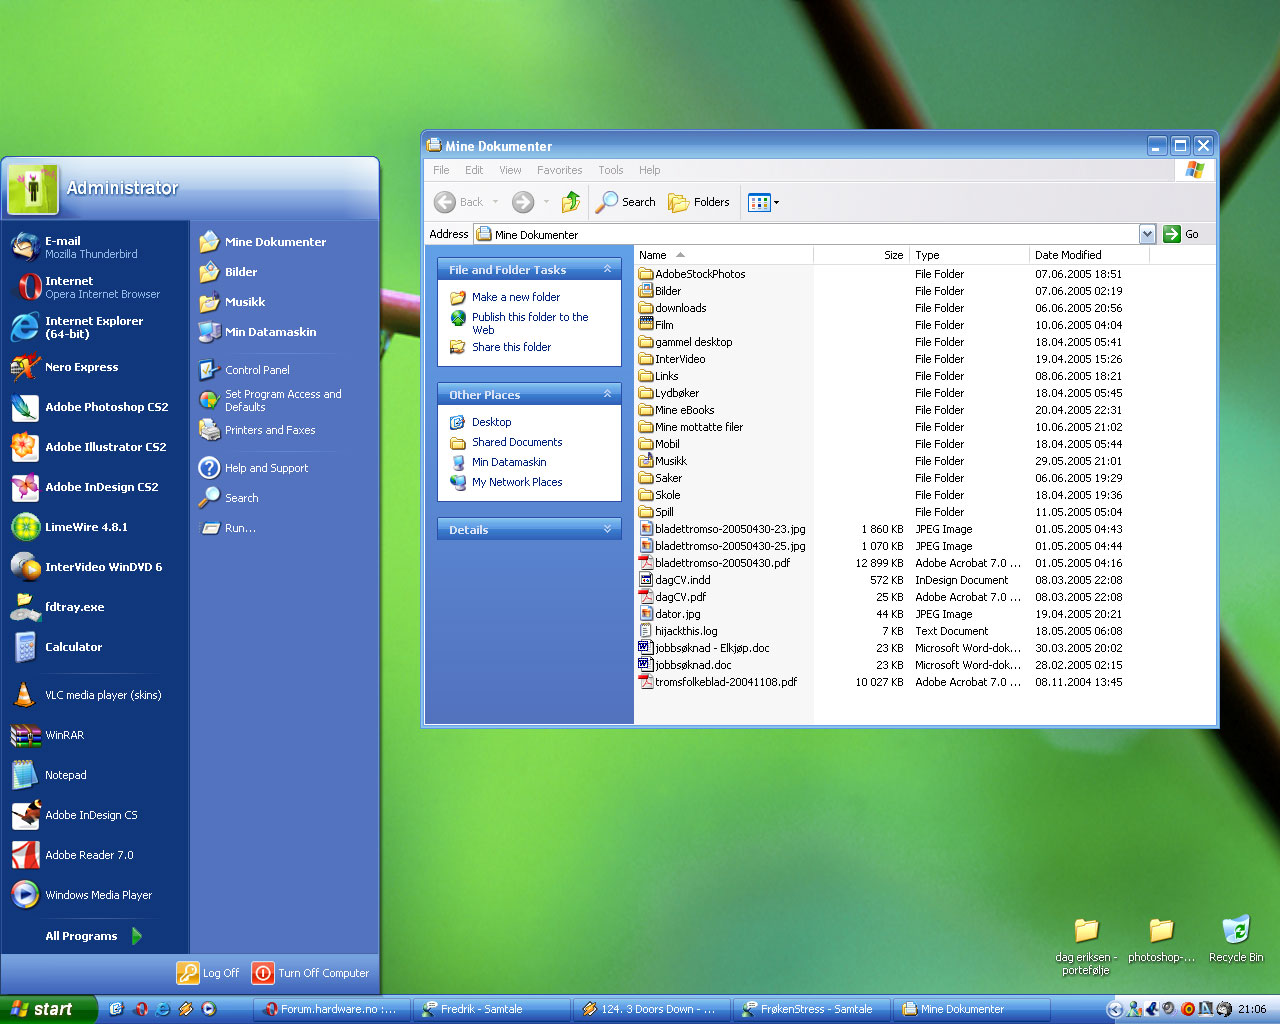1280x1024 pixels.
Task: Open the Tools menu
Action: pos(610,170)
